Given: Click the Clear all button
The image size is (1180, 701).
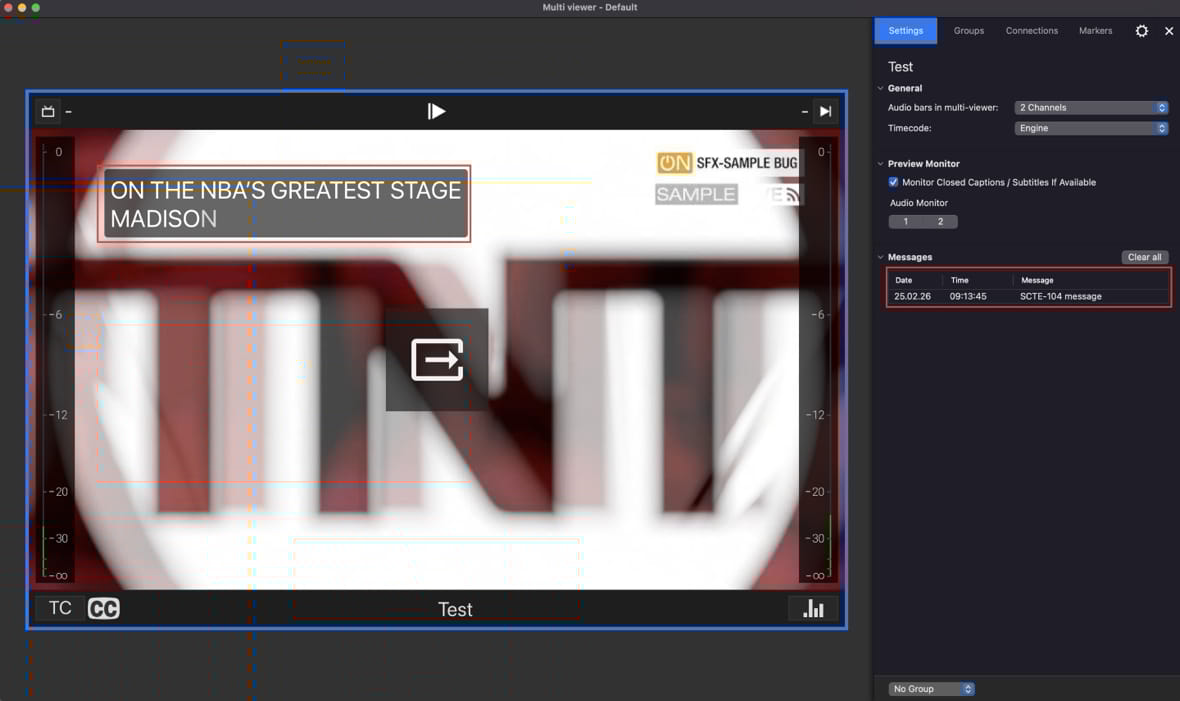Looking at the screenshot, I should 1144,257.
